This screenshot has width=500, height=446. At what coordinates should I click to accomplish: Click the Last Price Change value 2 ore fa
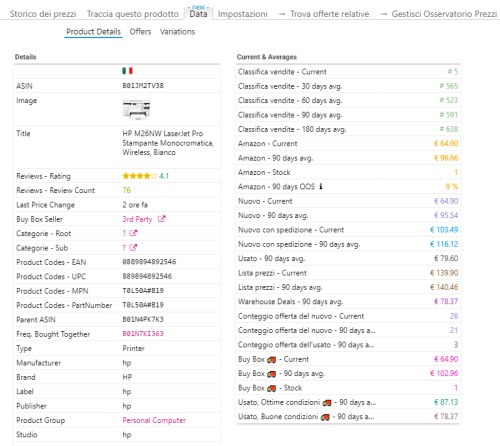[135, 205]
